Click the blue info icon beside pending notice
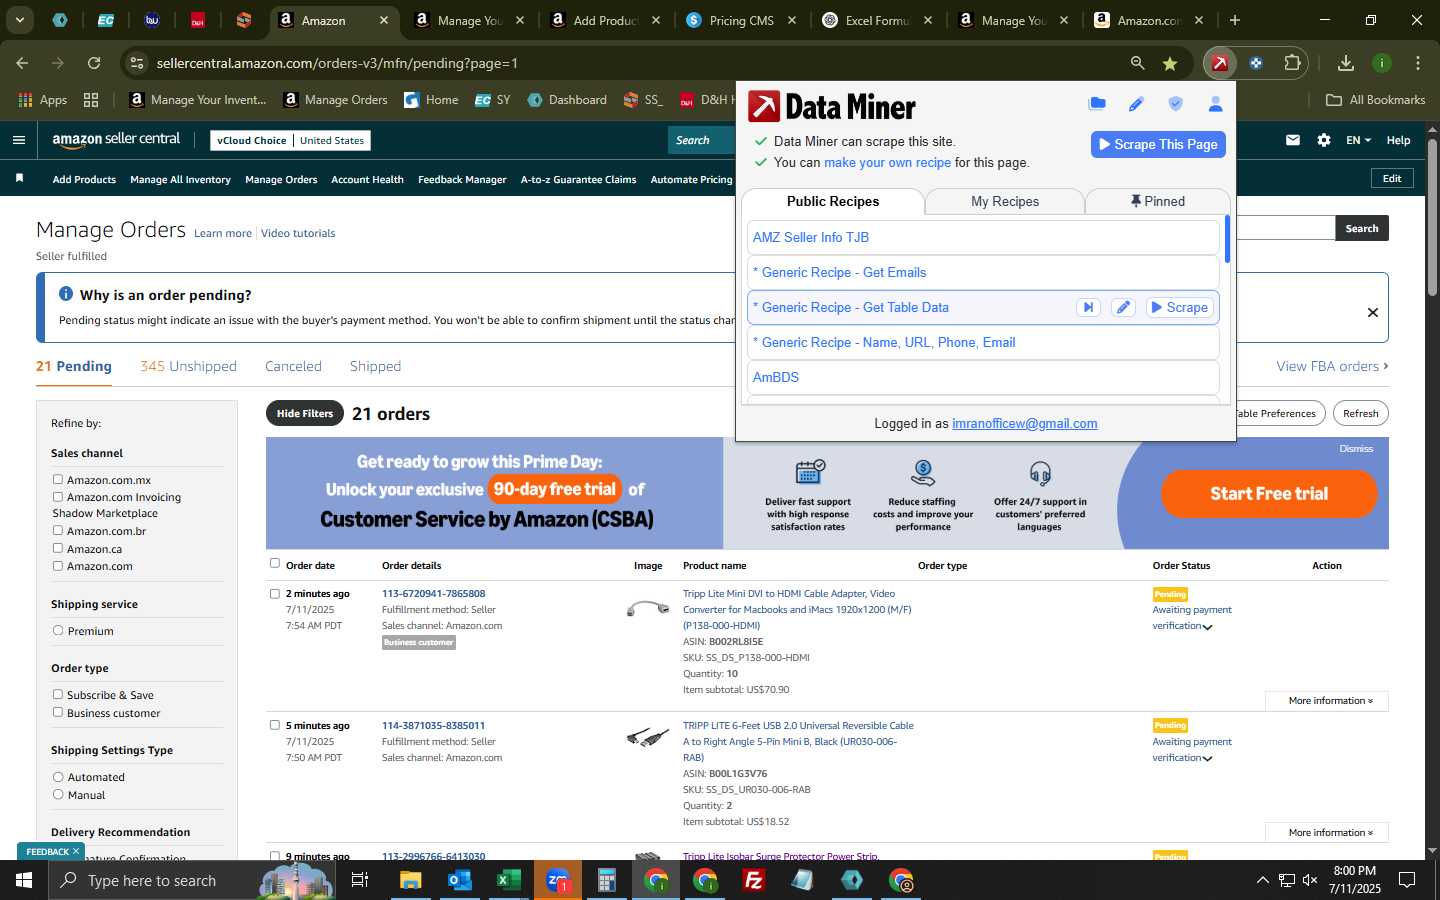 coord(66,294)
